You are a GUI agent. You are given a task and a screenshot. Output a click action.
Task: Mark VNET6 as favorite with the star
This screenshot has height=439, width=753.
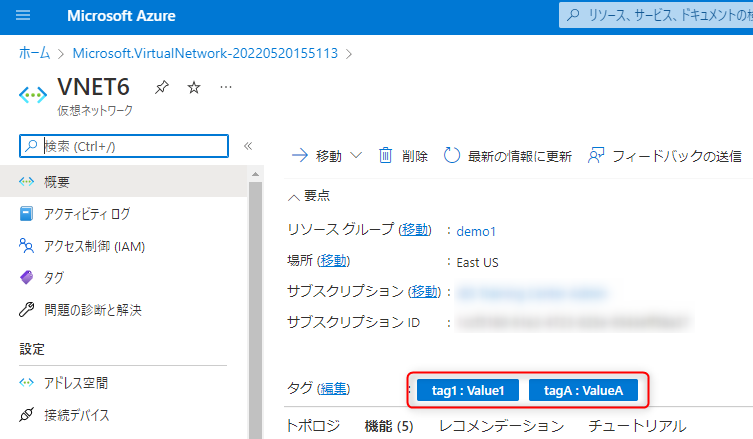tap(194, 87)
